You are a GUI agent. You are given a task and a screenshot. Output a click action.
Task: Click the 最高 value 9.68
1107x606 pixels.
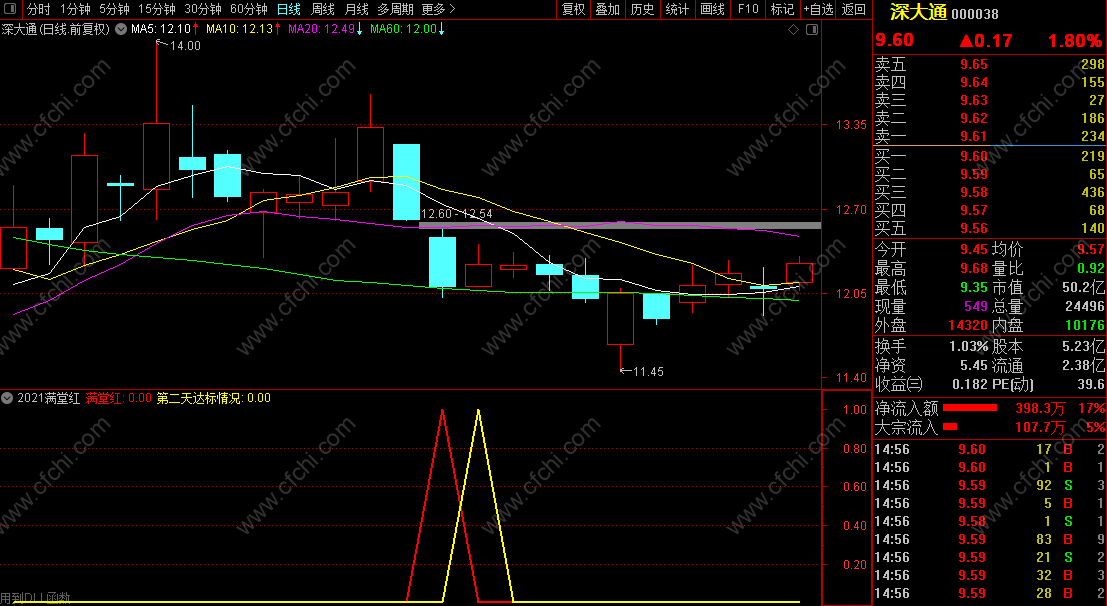pyautogui.click(x=974, y=268)
